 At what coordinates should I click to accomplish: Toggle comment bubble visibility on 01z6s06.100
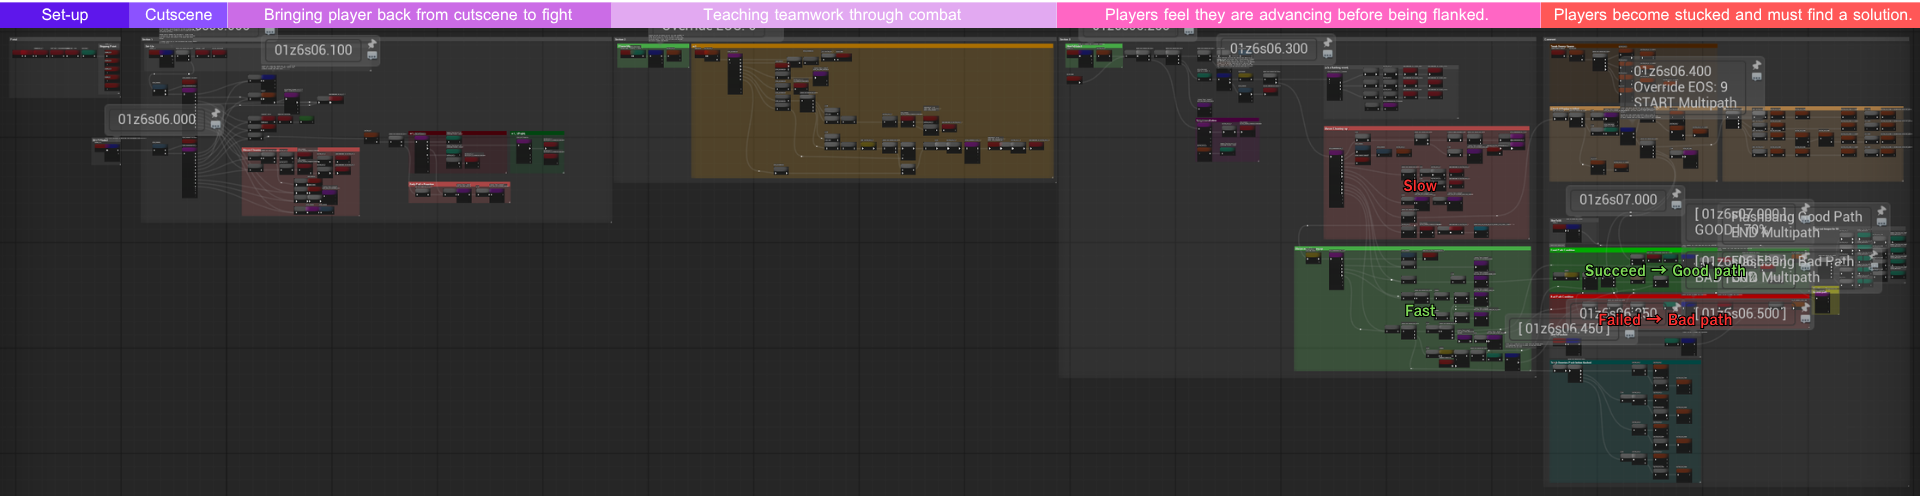(x=372, y=56)
